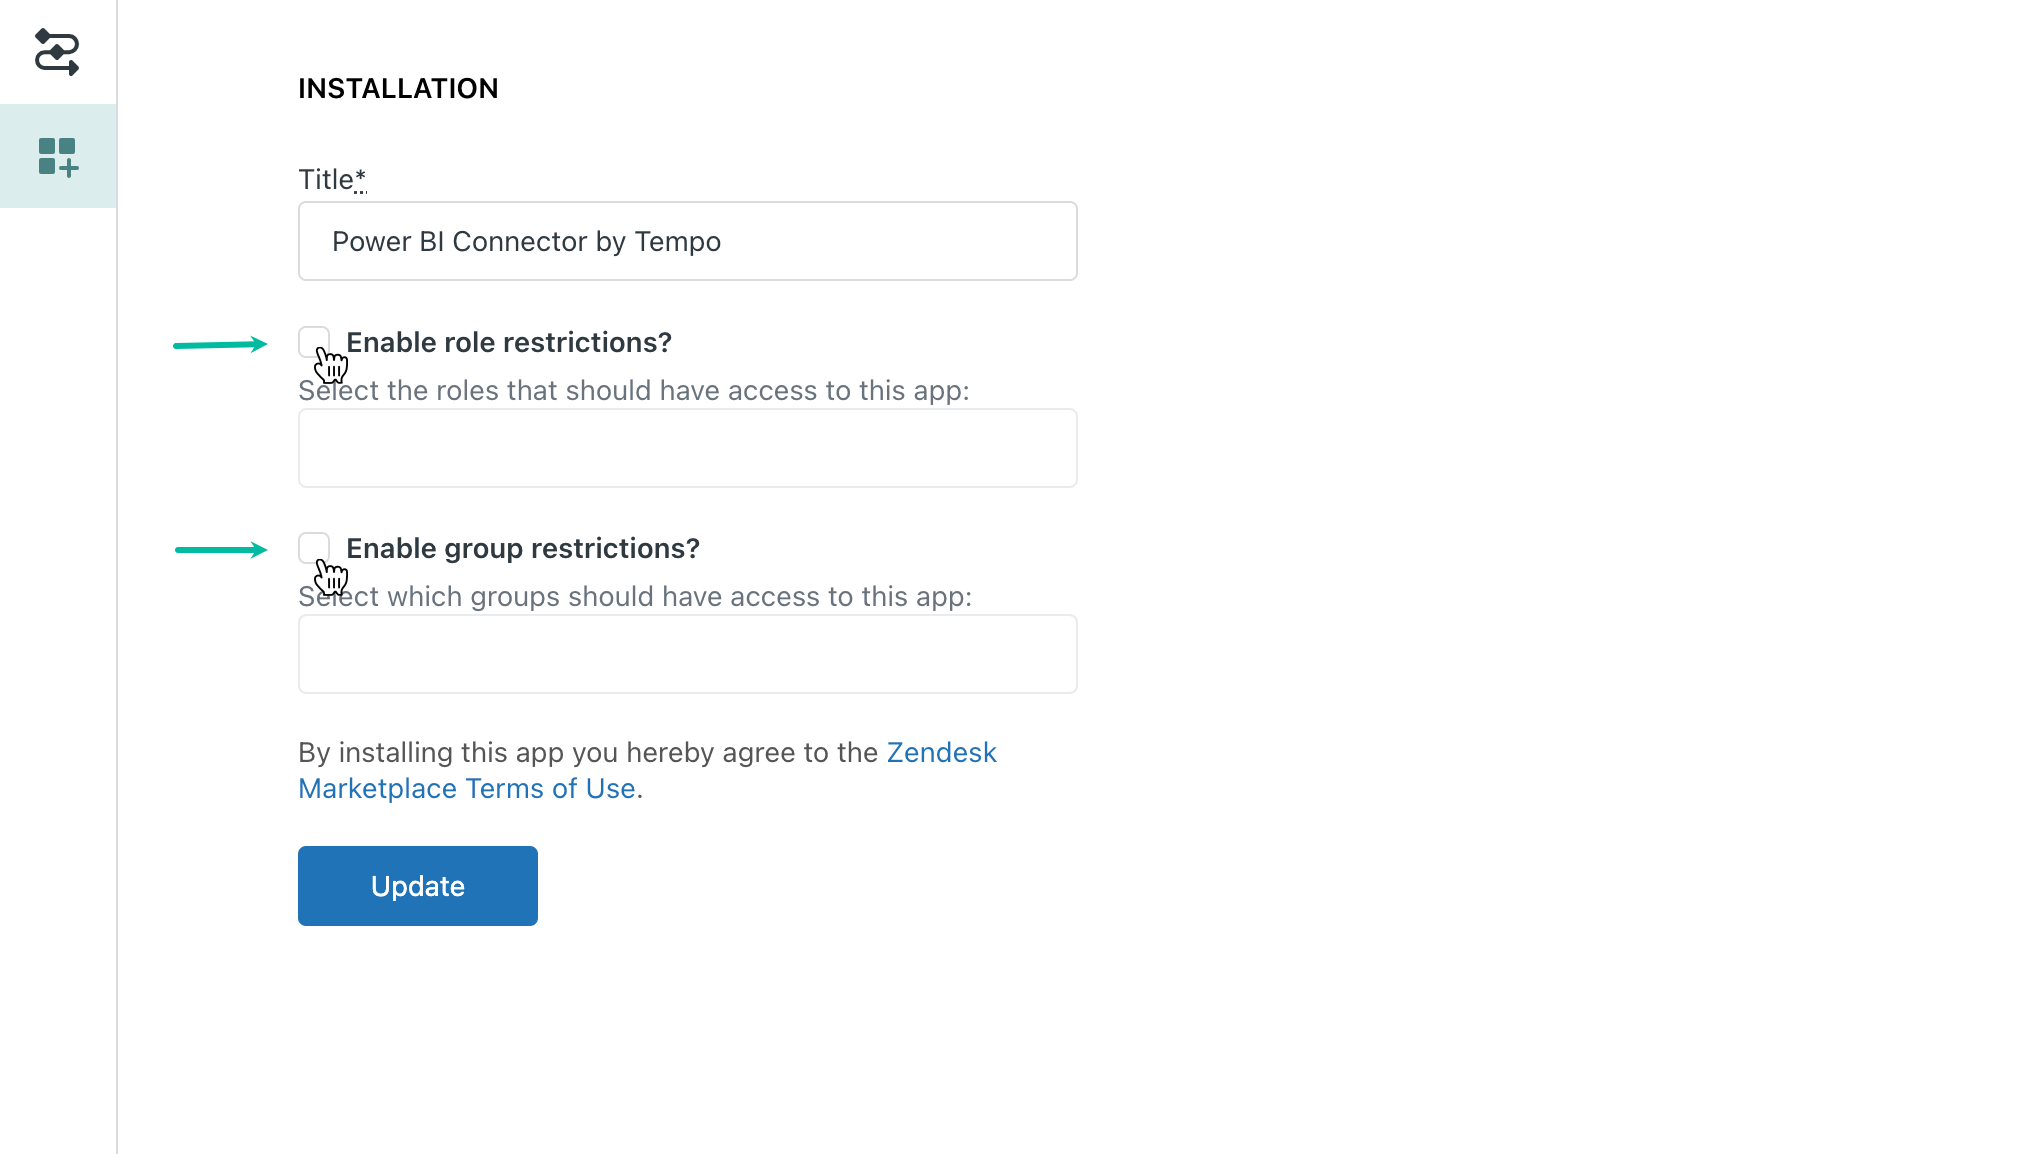
Task: Click inside the Title field showing Power BI Connector
Action: pyautogui.click(x=687, y=241)
